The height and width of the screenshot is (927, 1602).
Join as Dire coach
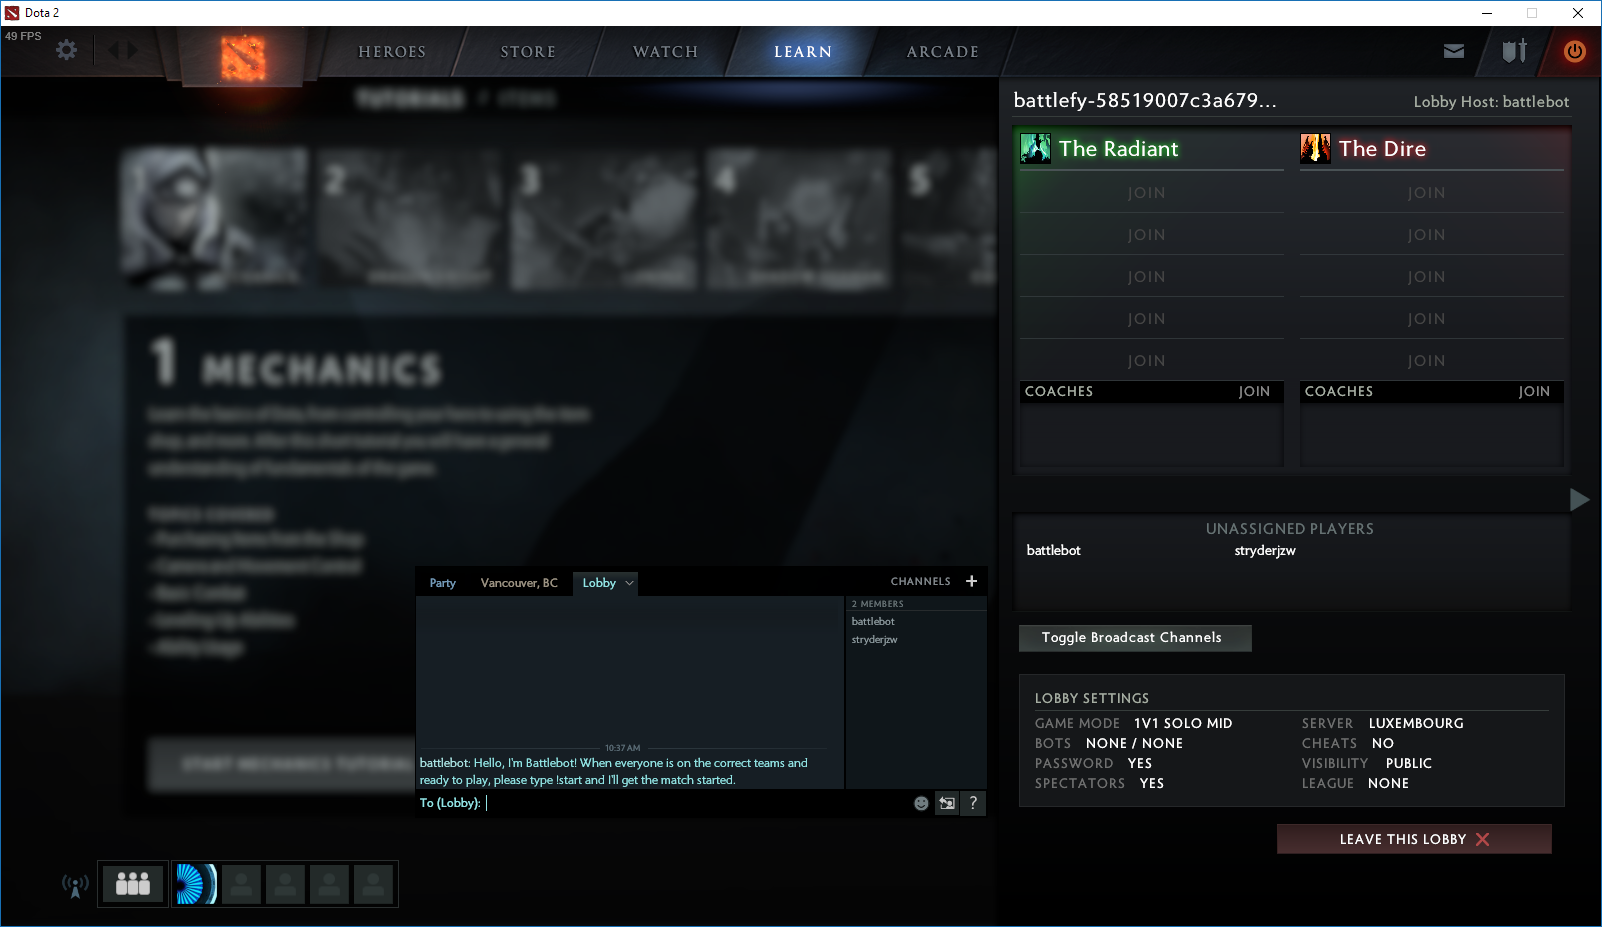pyautogui.click(x=1534, y=392)
